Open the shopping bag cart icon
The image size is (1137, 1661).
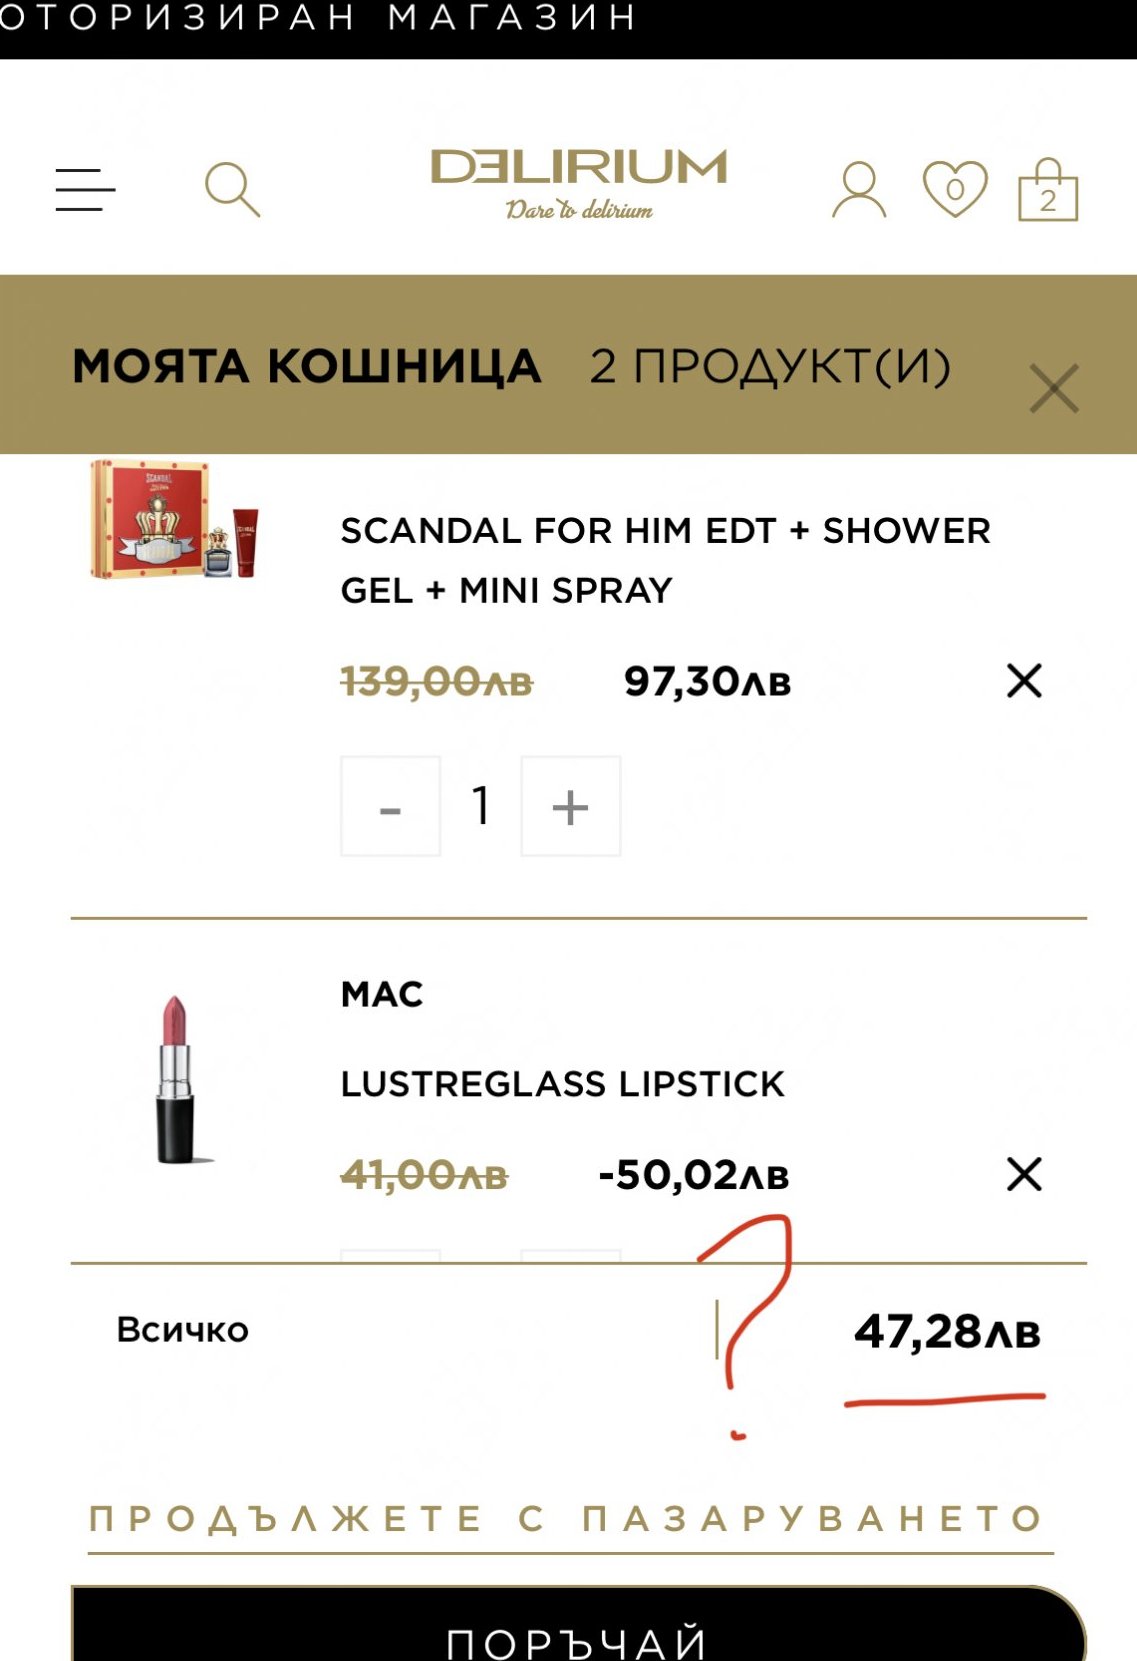pyautogui.click(x=1047, y=190)
